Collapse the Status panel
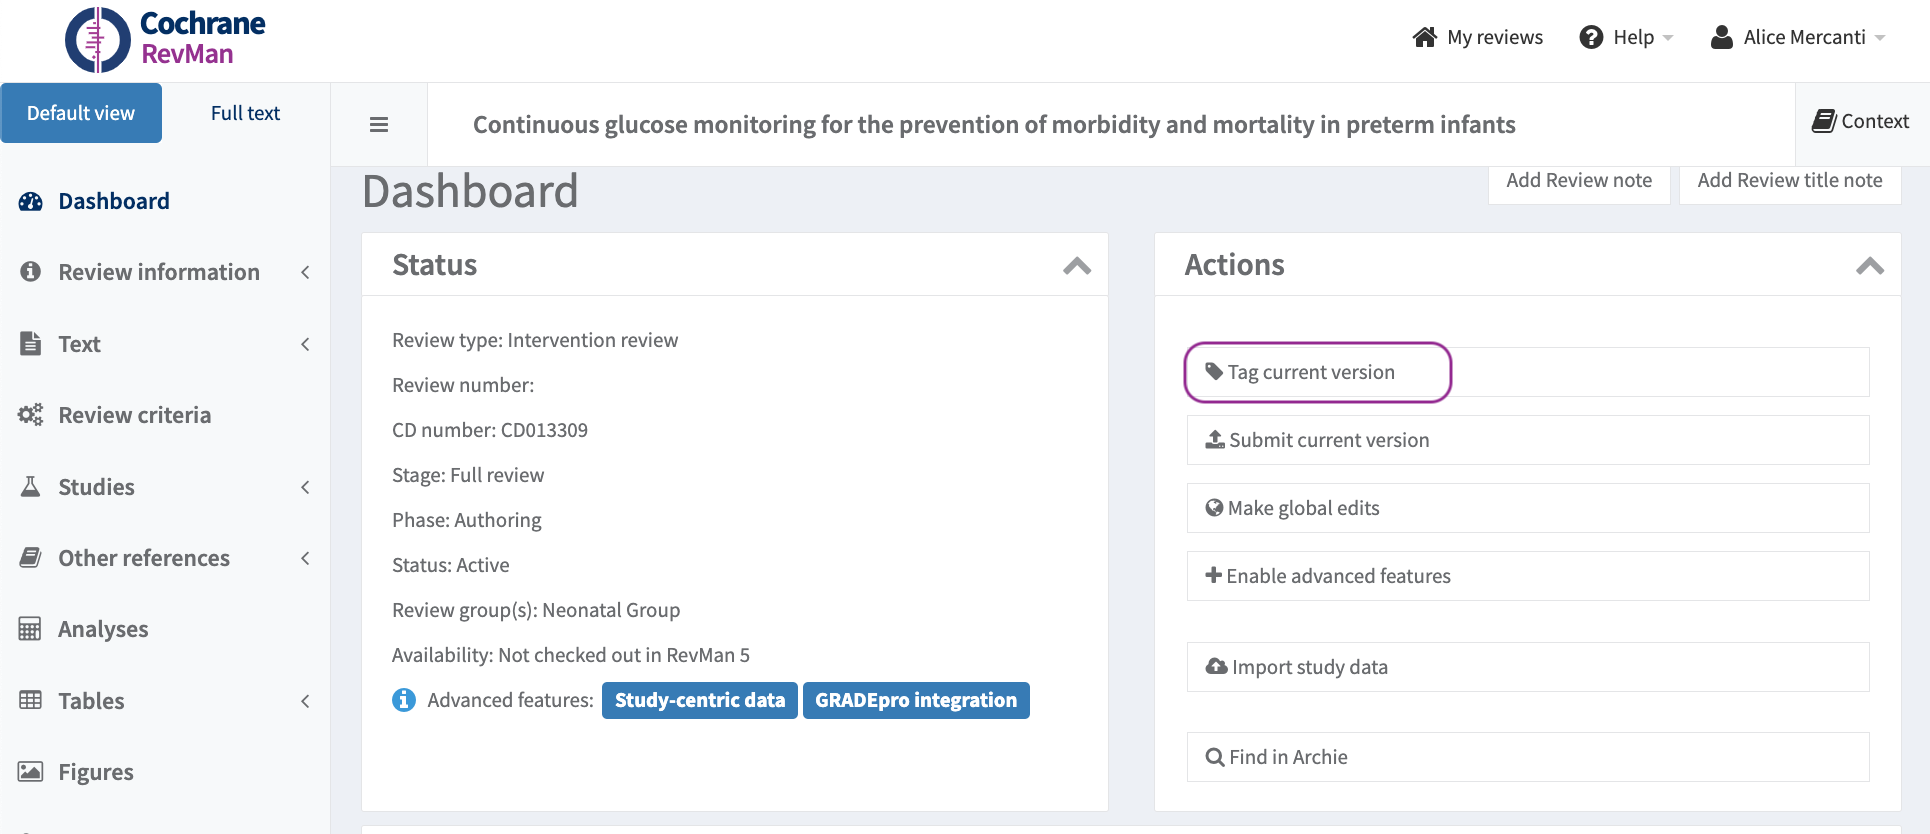 point(1076,266)
